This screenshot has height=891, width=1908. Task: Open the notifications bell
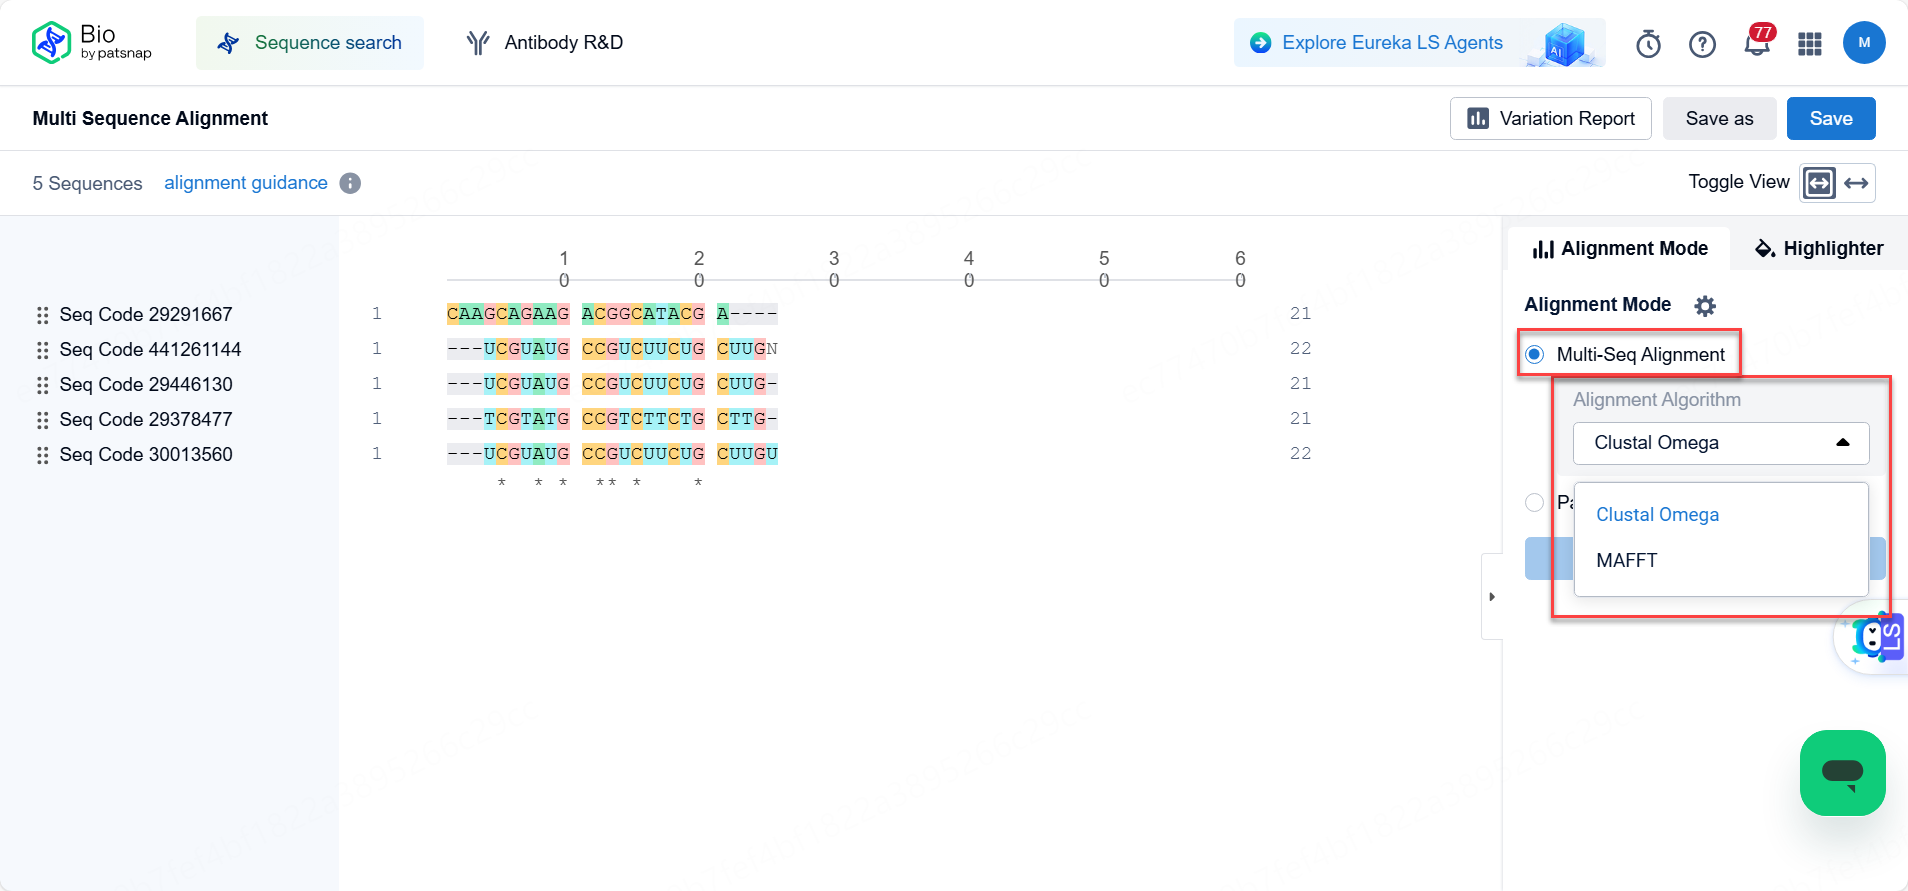coord(1756,44)
